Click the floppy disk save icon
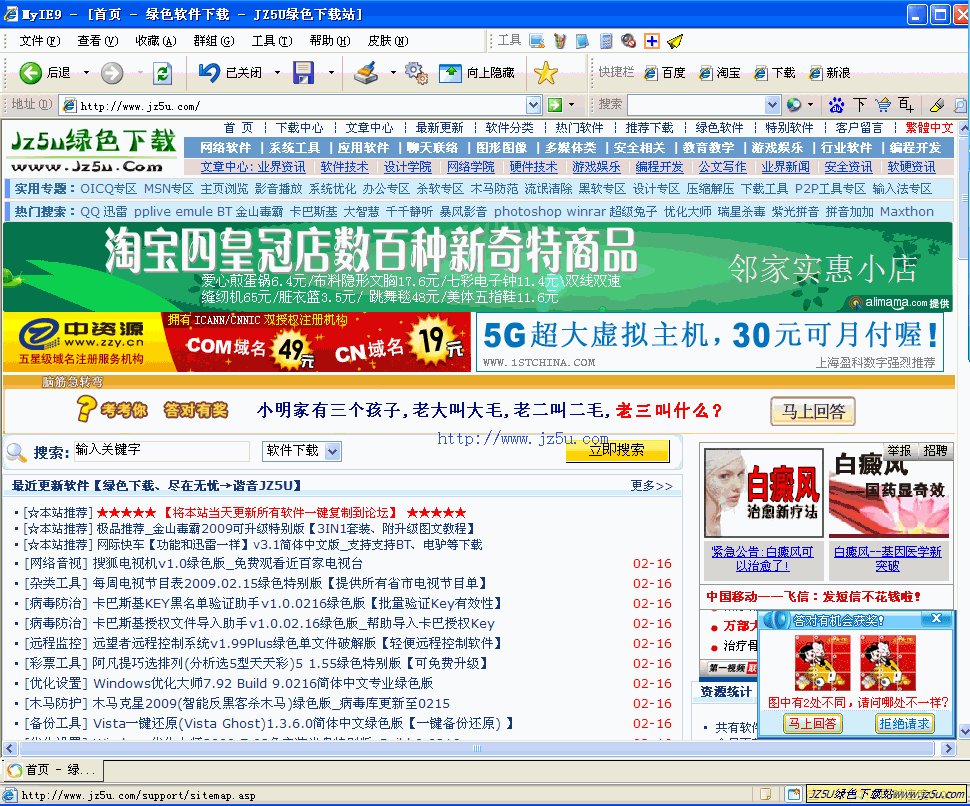Screen dimensions: 970x806 tap(304, 73)
